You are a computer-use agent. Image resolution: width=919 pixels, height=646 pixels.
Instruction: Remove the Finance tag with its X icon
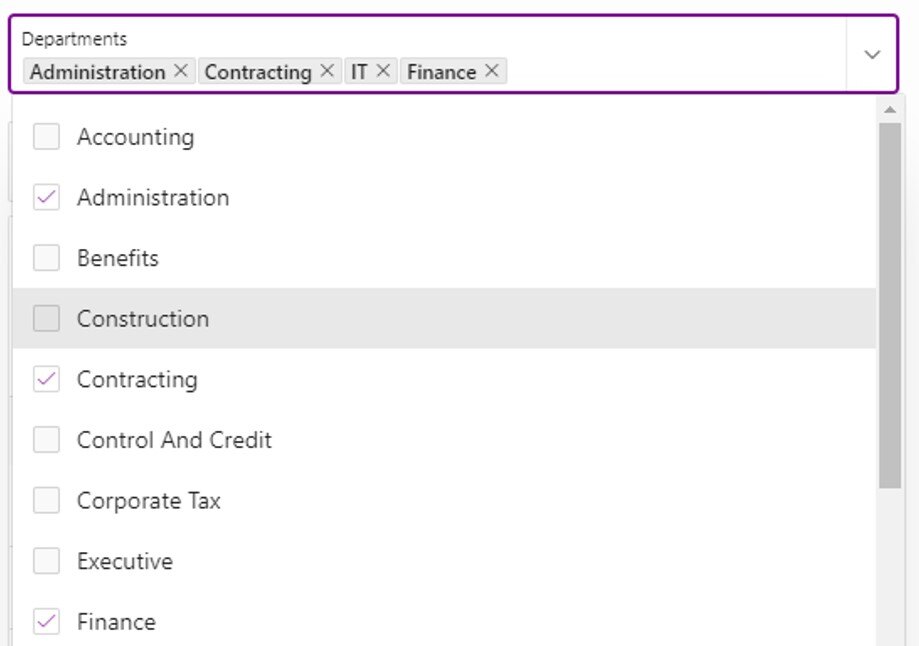click(492, 71)
